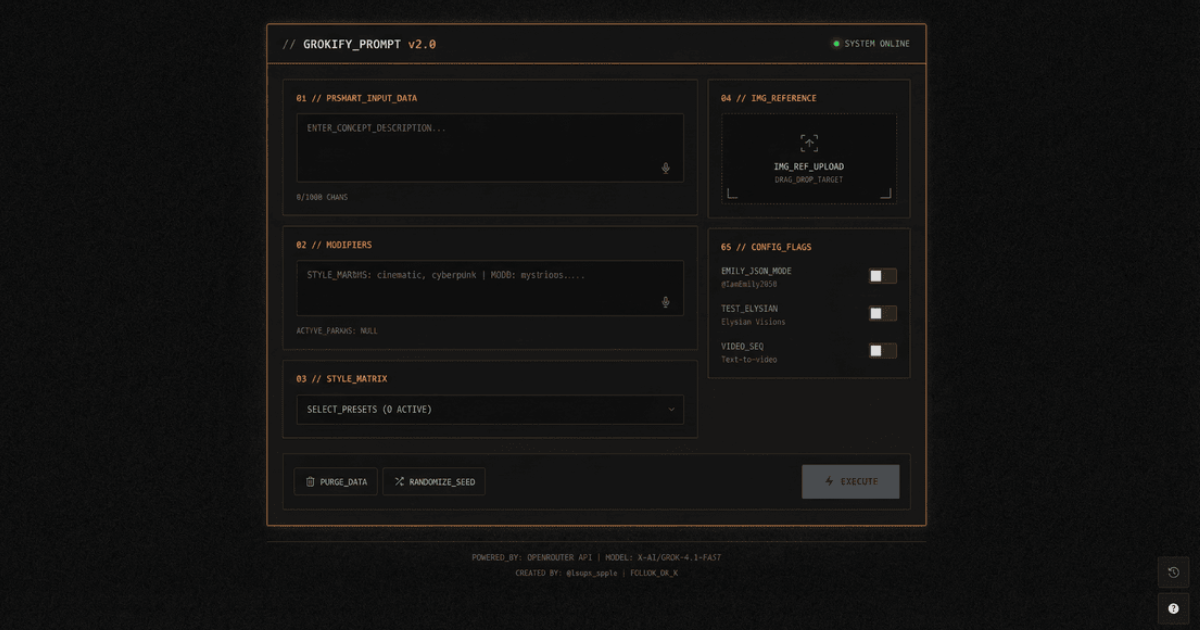Enable the EMILY_JSON_MODE switch
1200x630 pixels.
coord(881,275)
